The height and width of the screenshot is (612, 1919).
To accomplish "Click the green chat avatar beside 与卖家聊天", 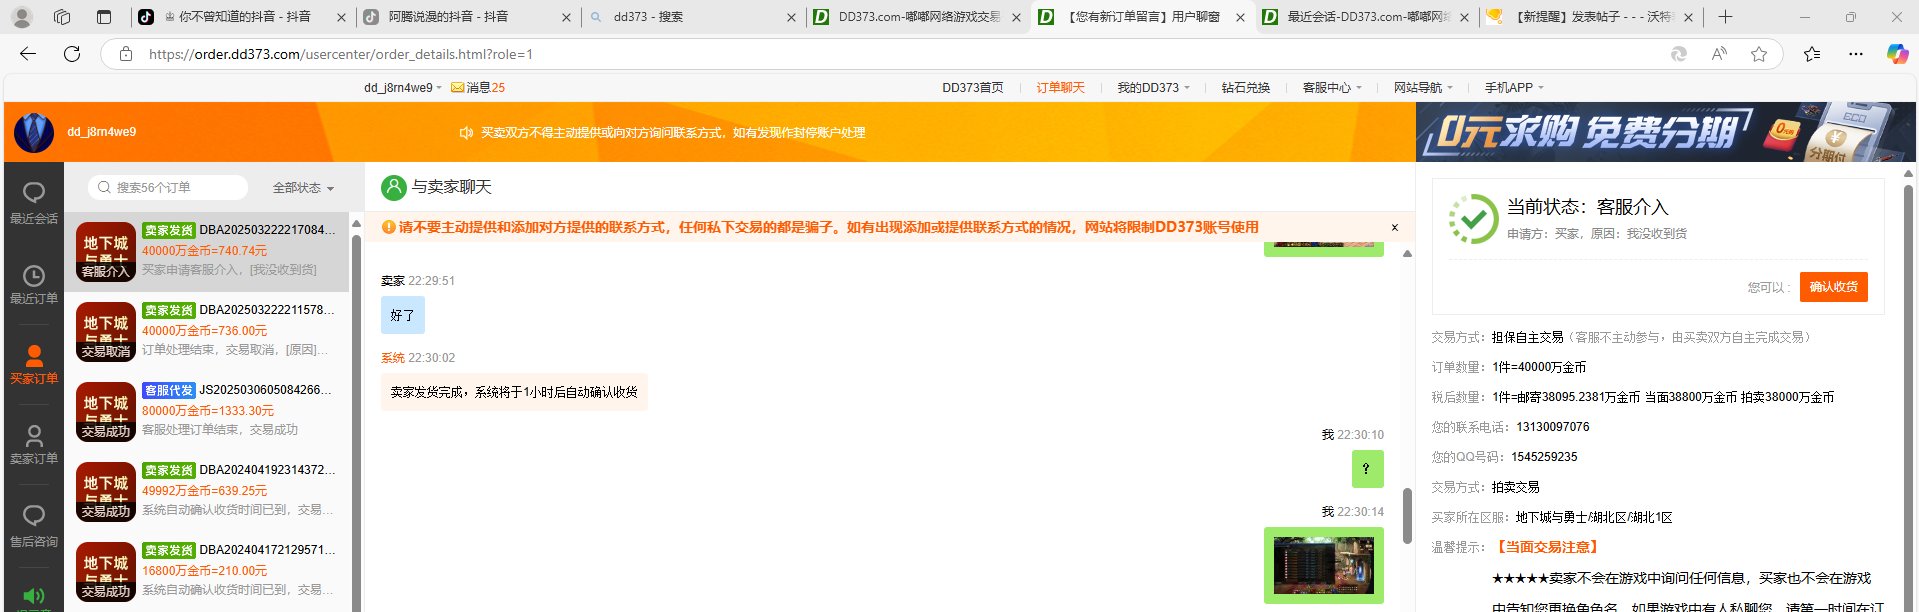I will (394, 187).
